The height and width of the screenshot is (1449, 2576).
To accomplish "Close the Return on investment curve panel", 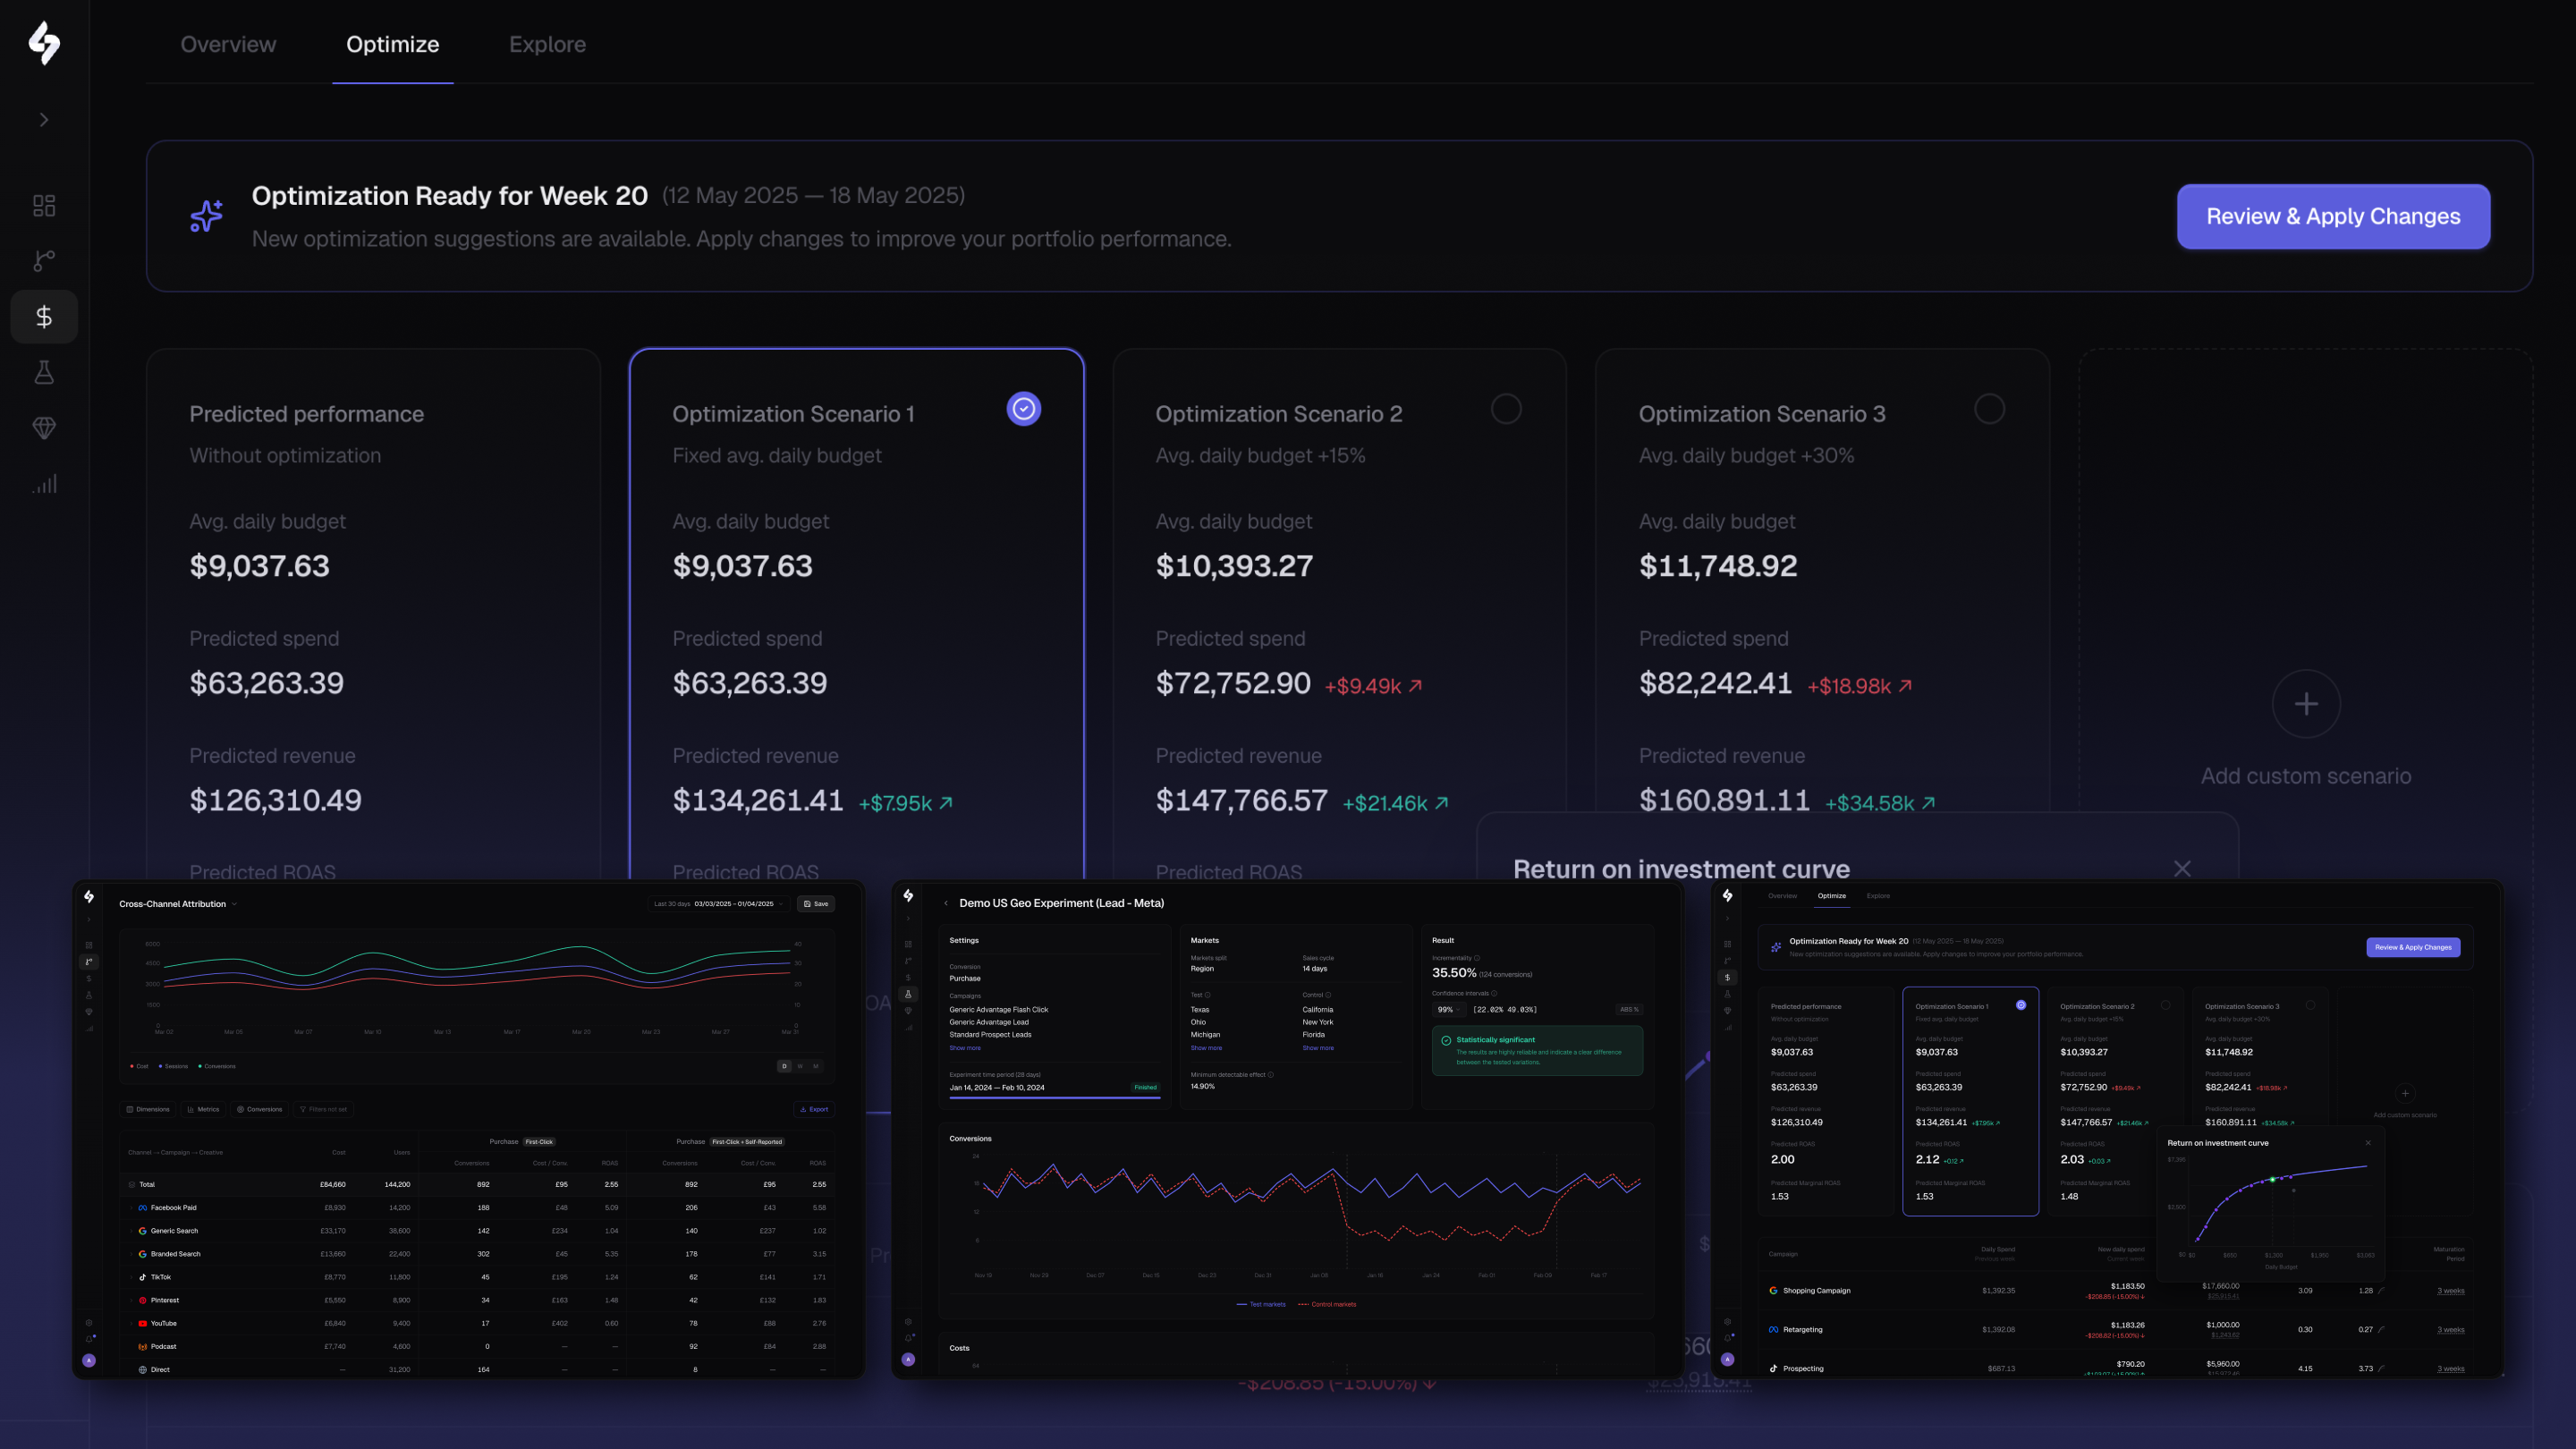I will (2182, 869).
